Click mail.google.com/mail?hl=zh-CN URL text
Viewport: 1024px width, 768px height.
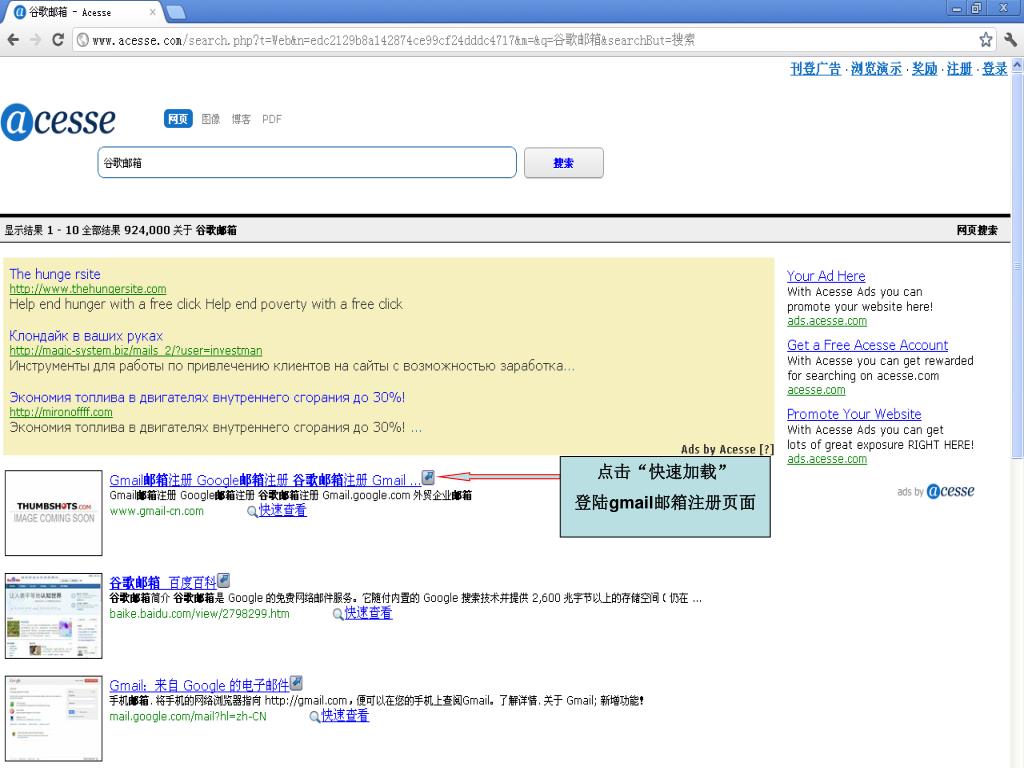[188, 716]
